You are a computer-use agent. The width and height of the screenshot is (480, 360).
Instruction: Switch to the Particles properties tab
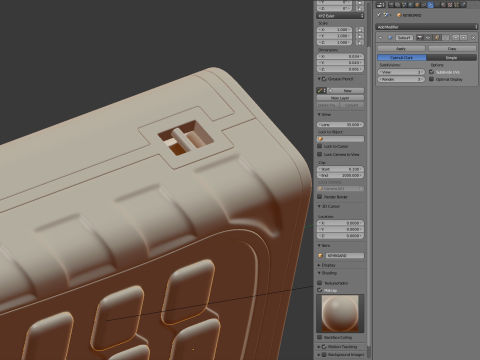tap(456, 5)
